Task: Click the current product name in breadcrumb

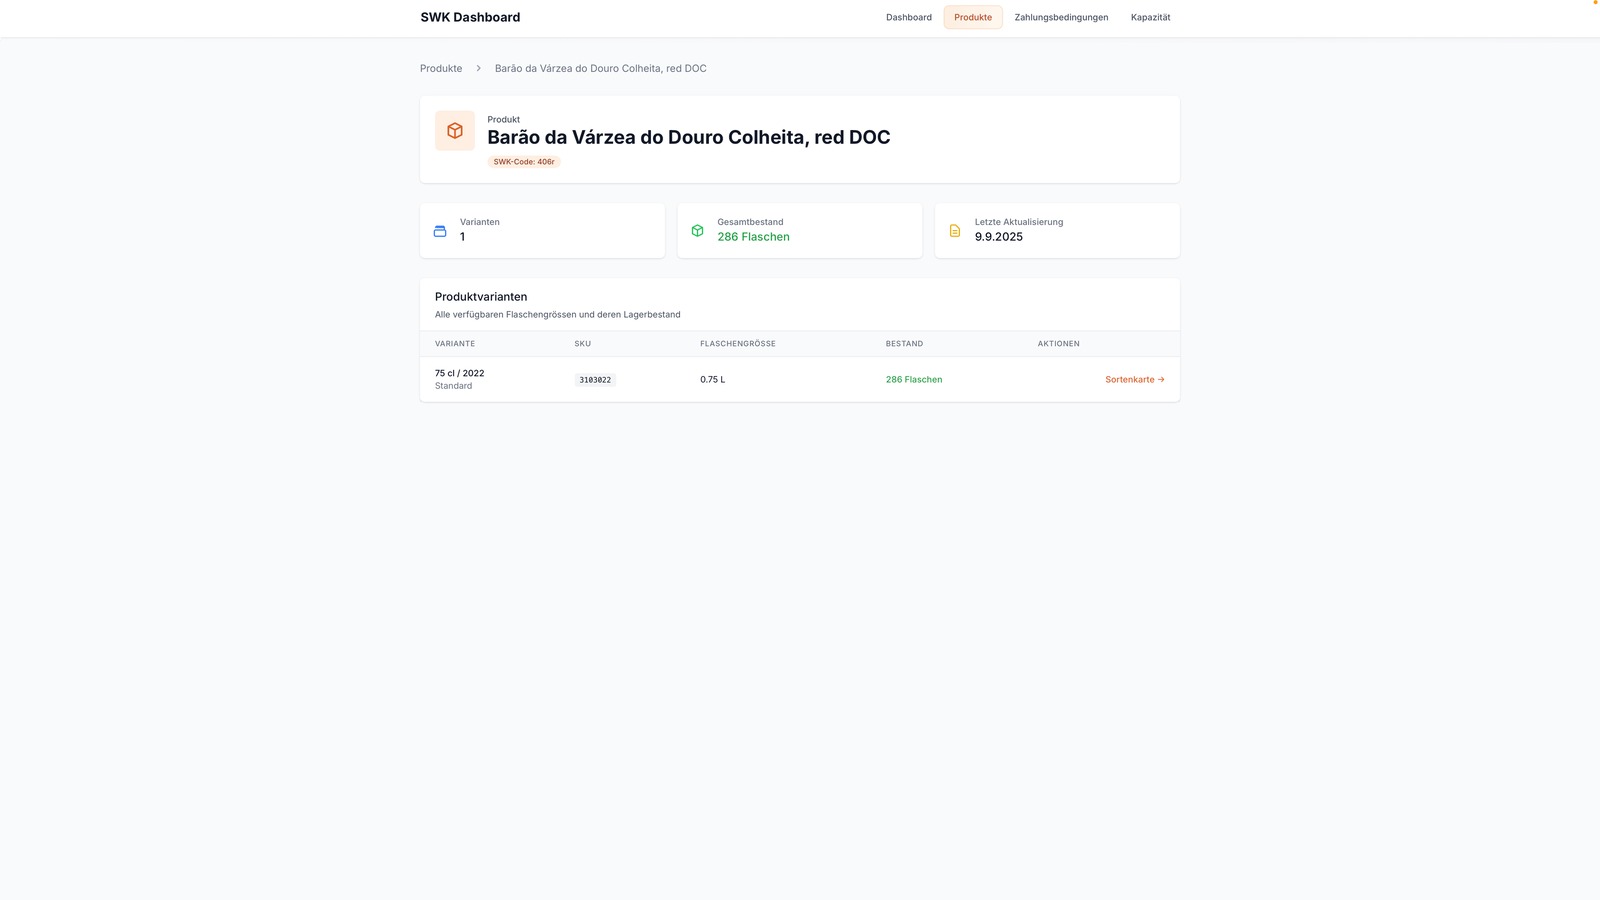Action: (601, 68)
